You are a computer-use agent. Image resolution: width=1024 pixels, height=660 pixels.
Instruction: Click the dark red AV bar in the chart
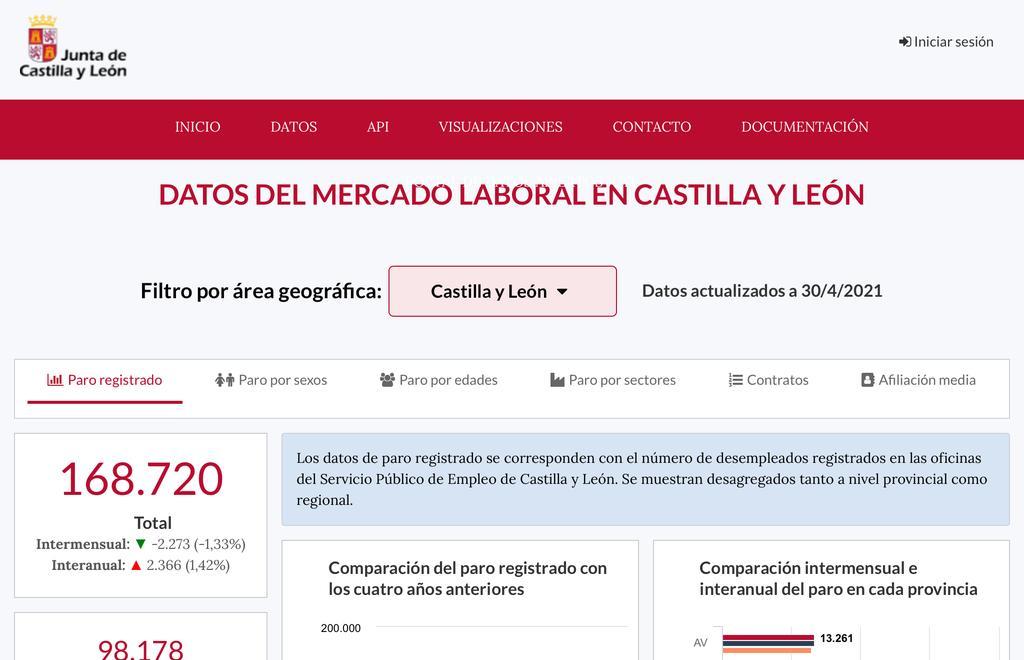coord(768,637)
